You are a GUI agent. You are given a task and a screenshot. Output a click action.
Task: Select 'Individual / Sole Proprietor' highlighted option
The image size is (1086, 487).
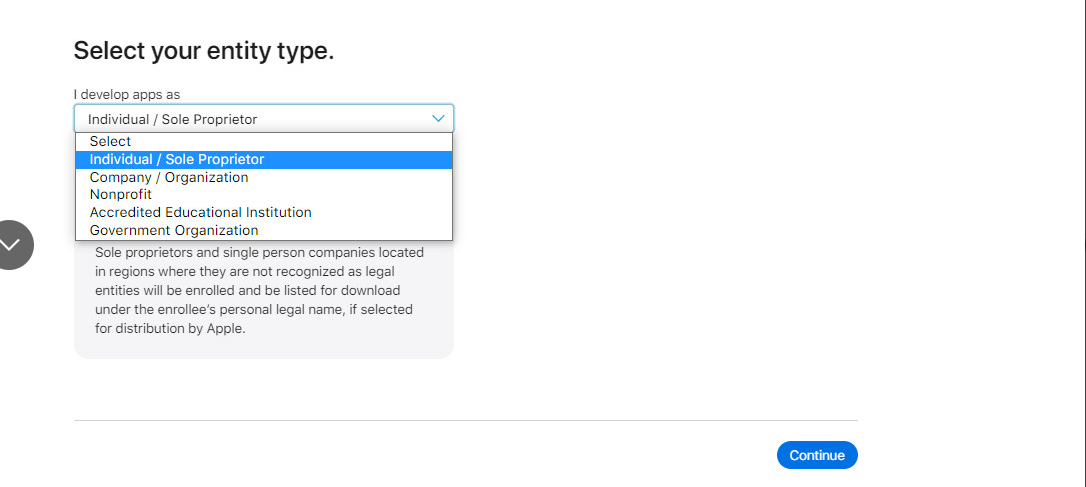264,159
